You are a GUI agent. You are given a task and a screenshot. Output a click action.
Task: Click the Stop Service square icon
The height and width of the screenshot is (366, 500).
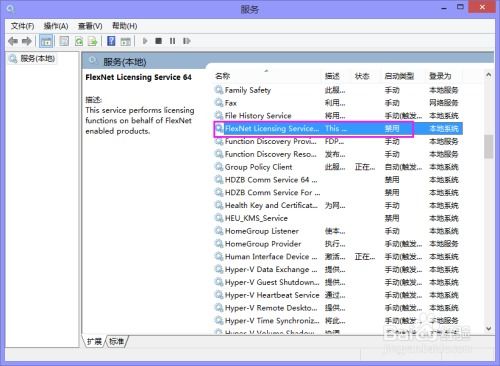pos(159,41)
